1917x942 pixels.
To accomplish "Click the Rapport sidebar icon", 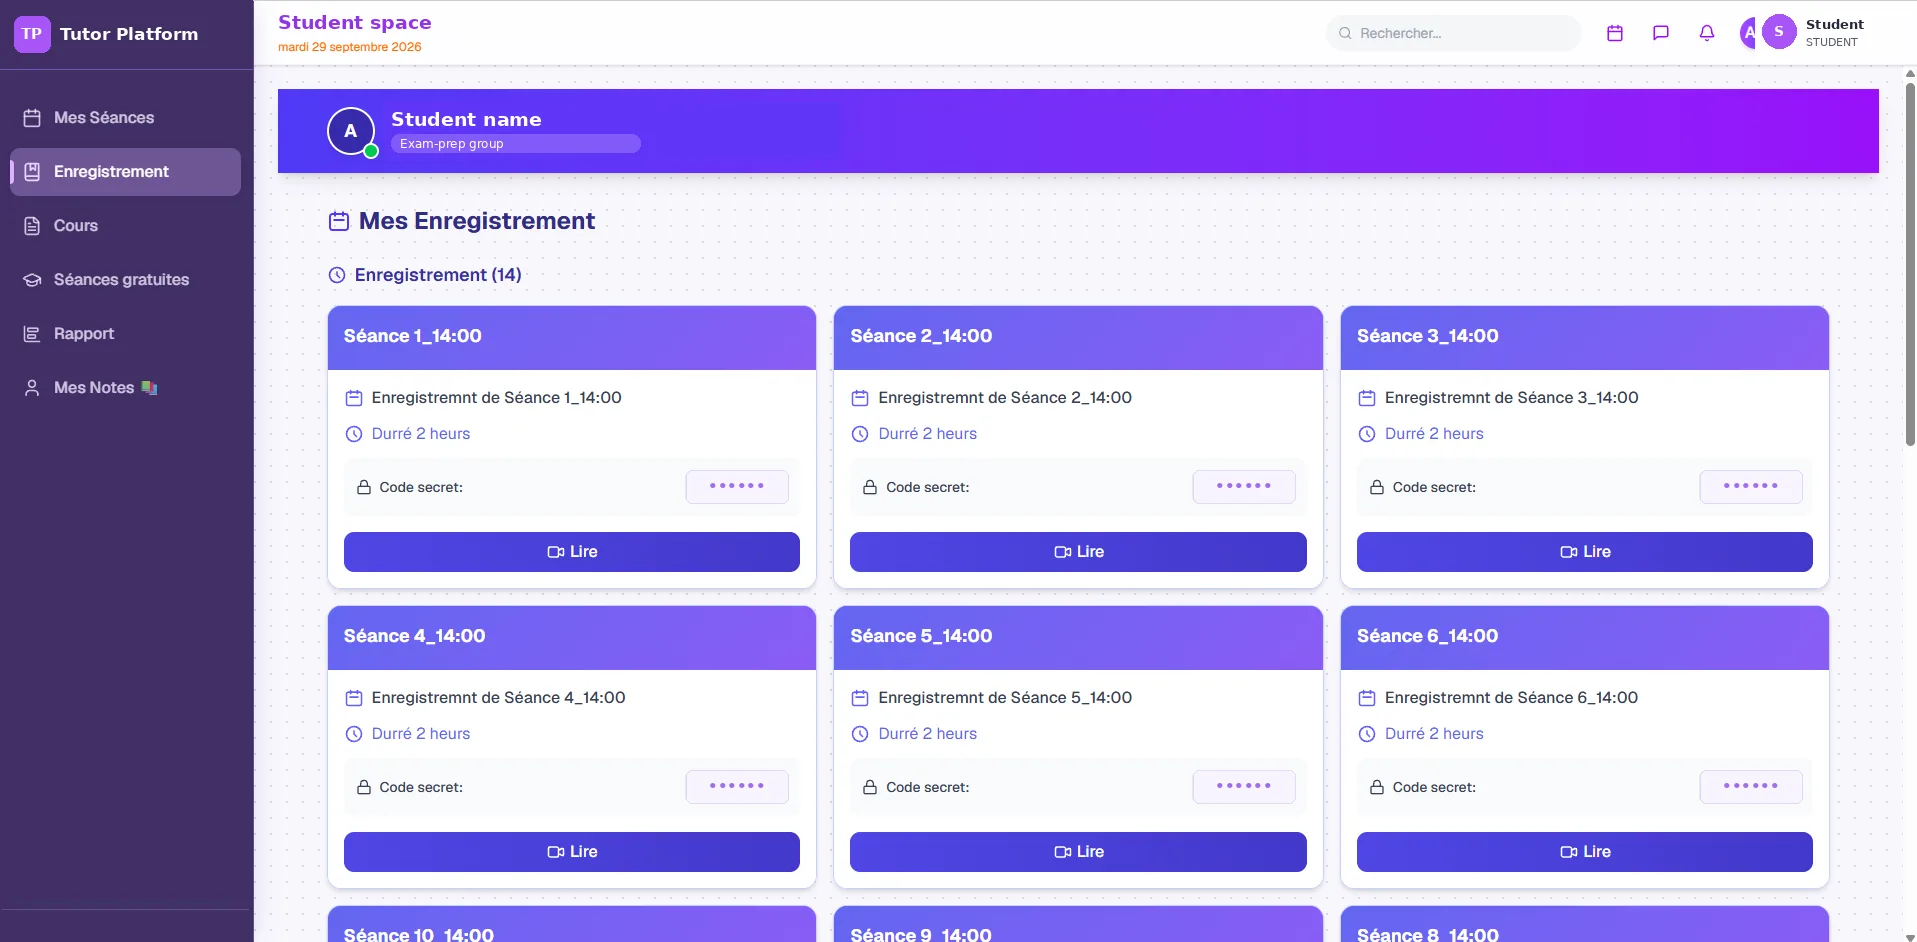I will pos(32,334).
